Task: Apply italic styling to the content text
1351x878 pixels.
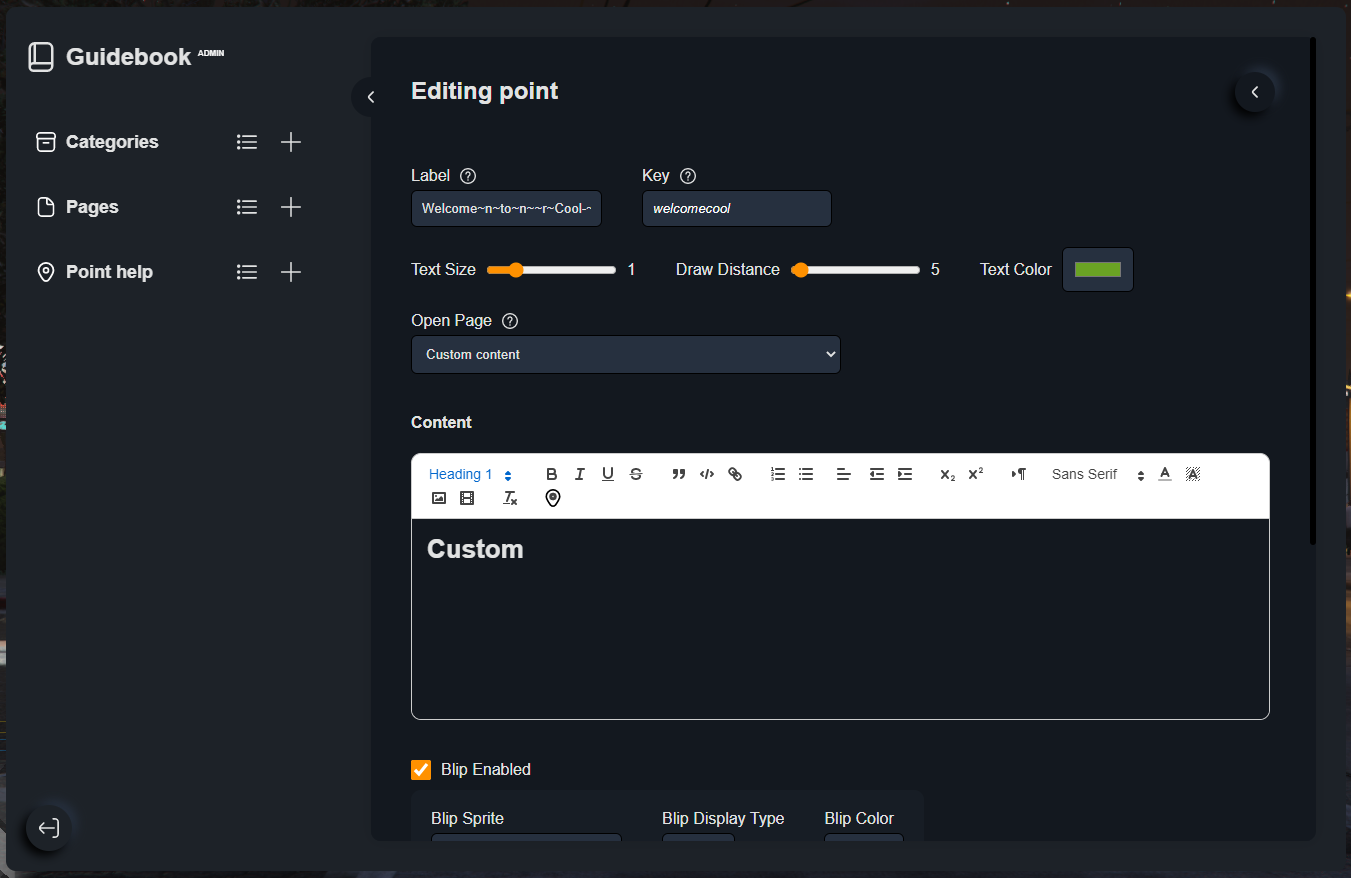Action: pos(580,474)
